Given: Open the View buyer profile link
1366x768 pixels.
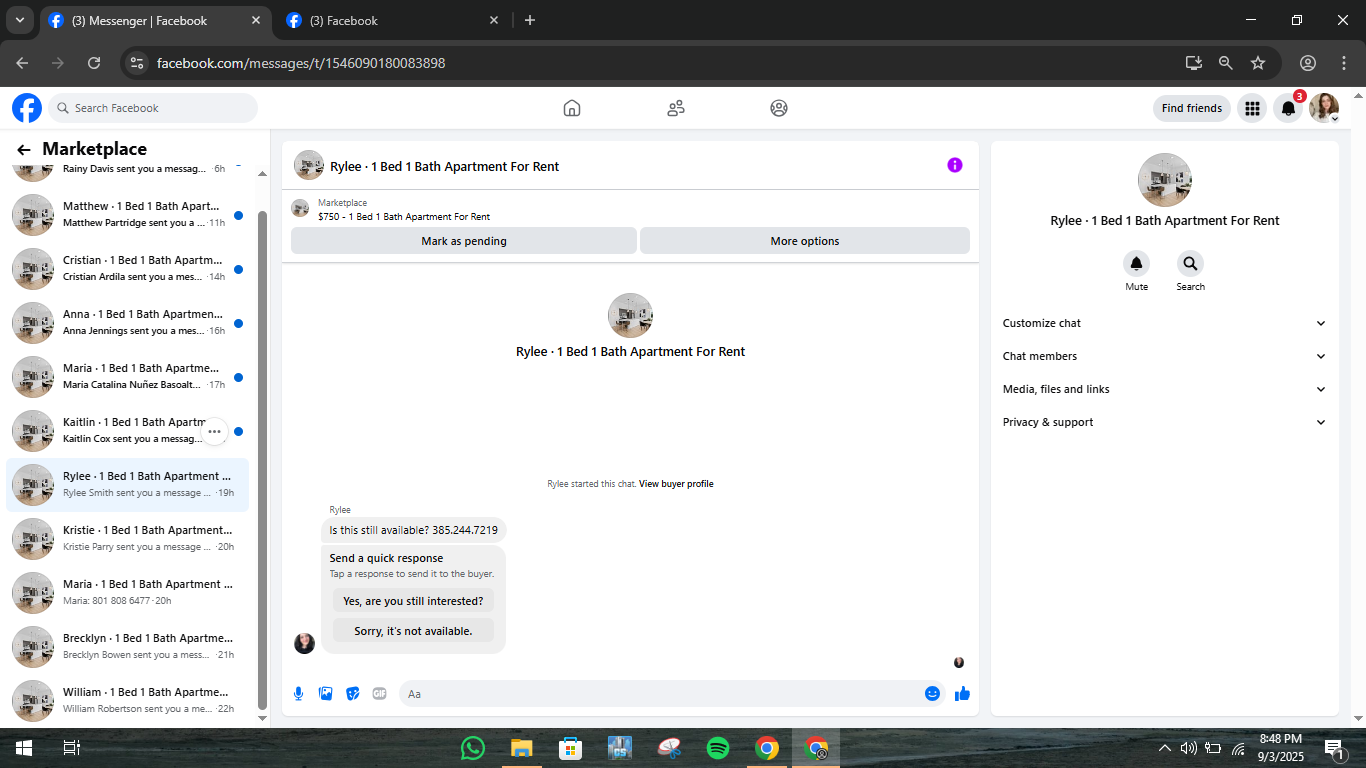Looking at the screenshot, I should click(676, 484).
